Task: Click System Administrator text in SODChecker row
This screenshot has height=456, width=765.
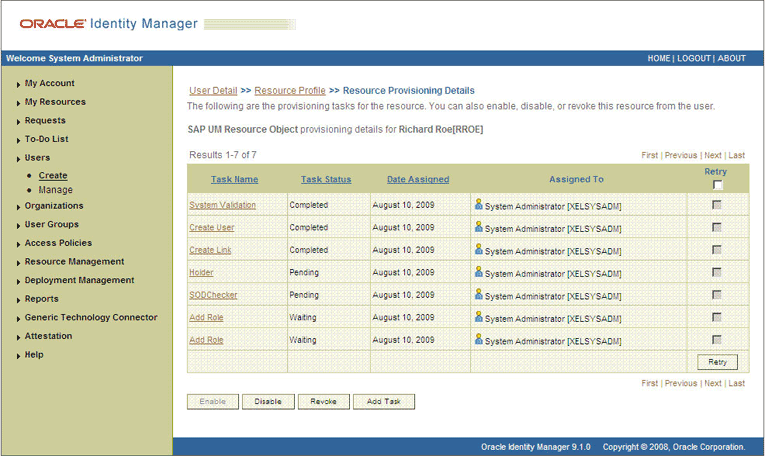Action: 553,296
